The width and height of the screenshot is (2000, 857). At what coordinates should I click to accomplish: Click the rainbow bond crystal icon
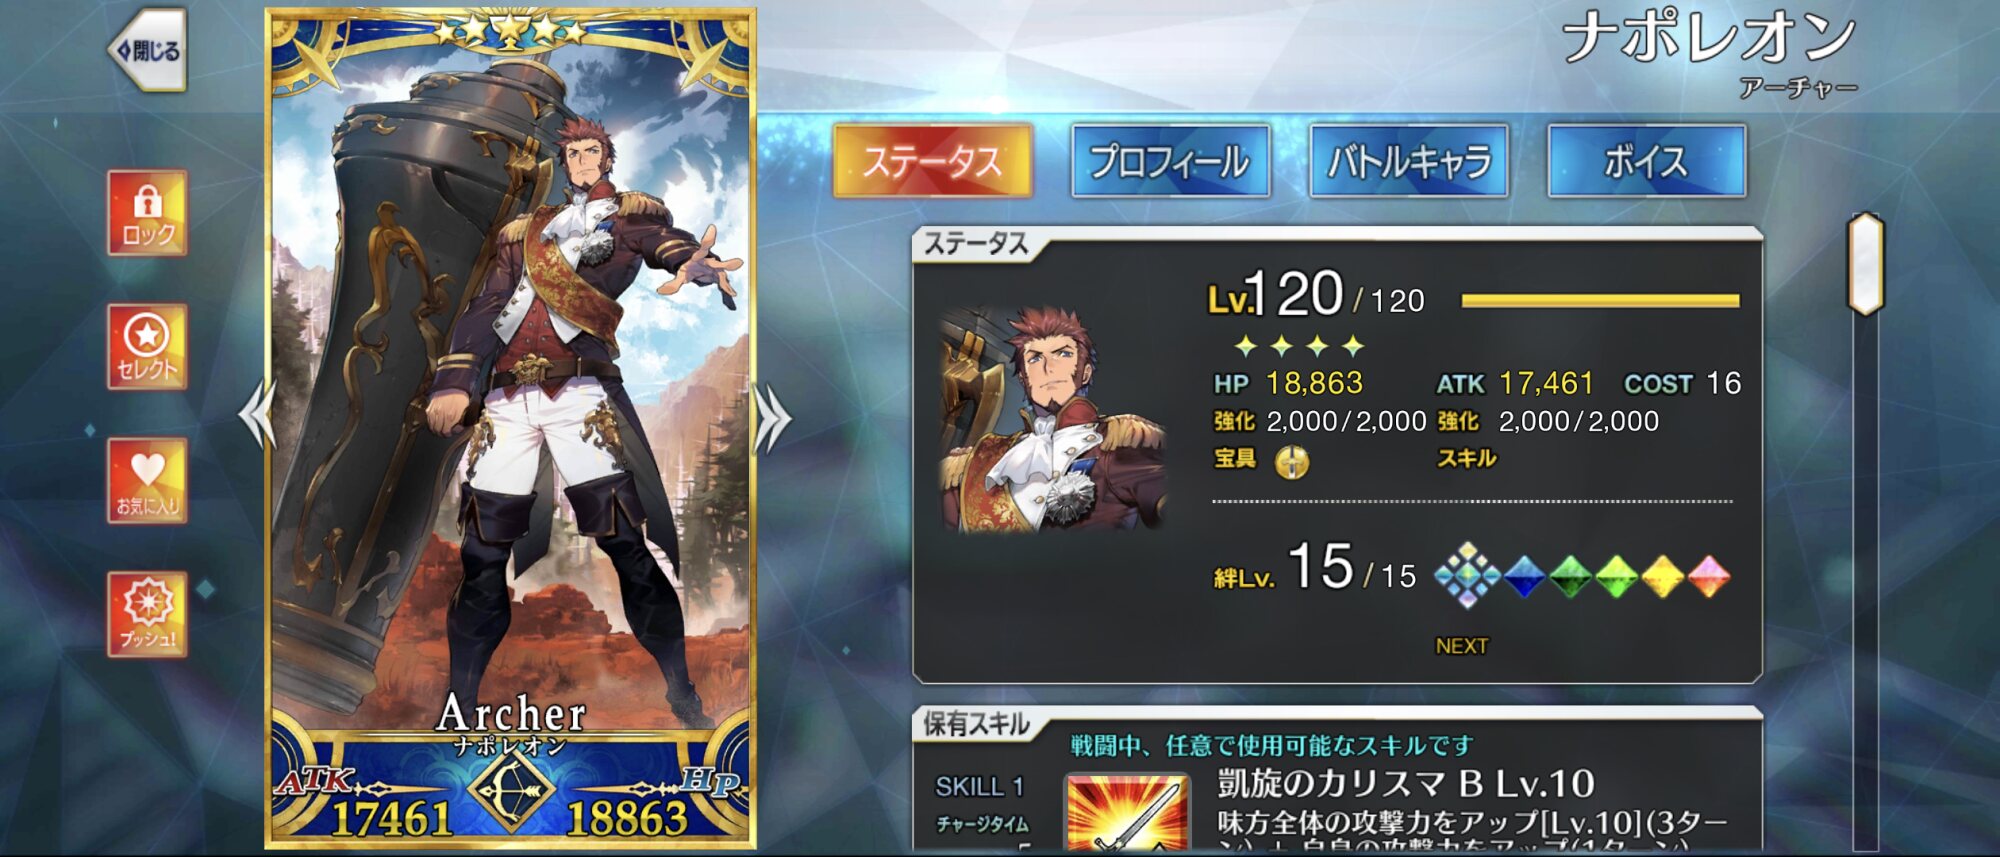point(1467,576)
